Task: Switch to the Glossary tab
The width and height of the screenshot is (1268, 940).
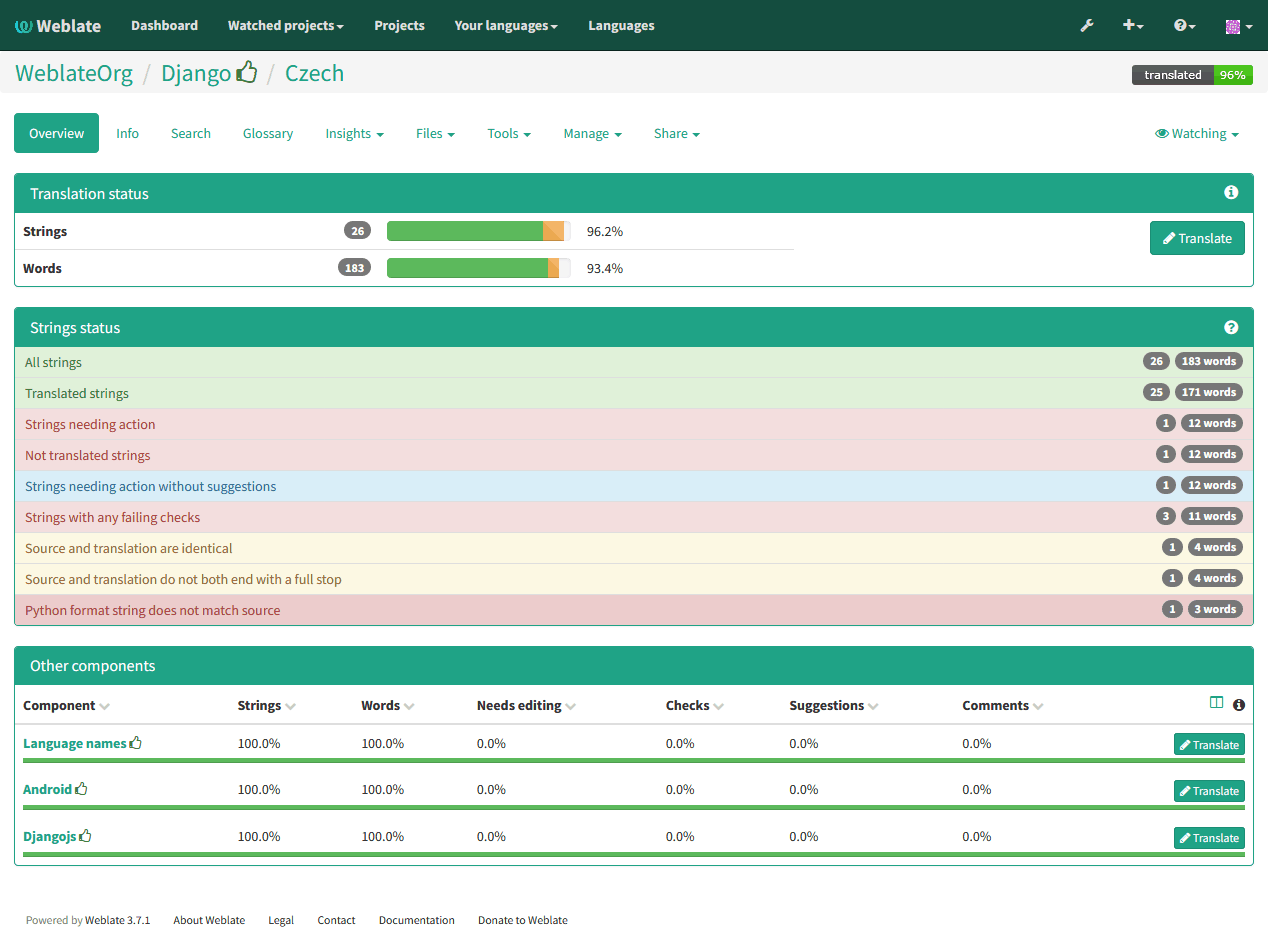Action: tap(268, 133)
